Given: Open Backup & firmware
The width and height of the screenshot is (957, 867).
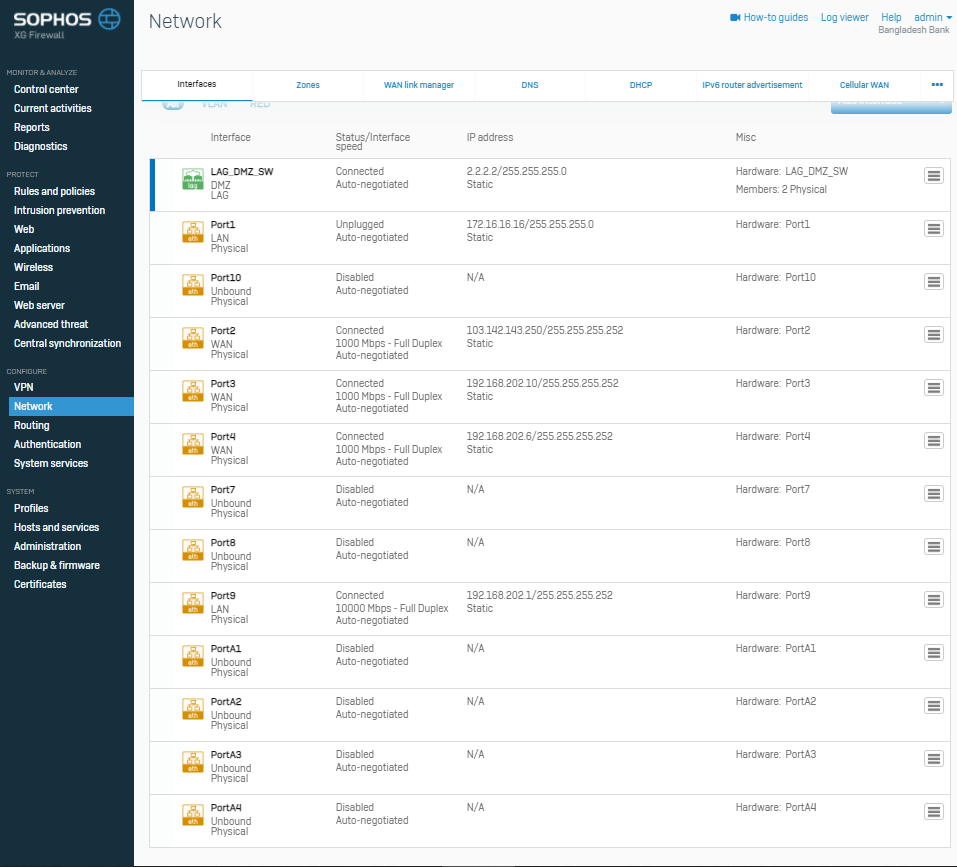Looking at the screenshot, I should click(x=57, y=565).
